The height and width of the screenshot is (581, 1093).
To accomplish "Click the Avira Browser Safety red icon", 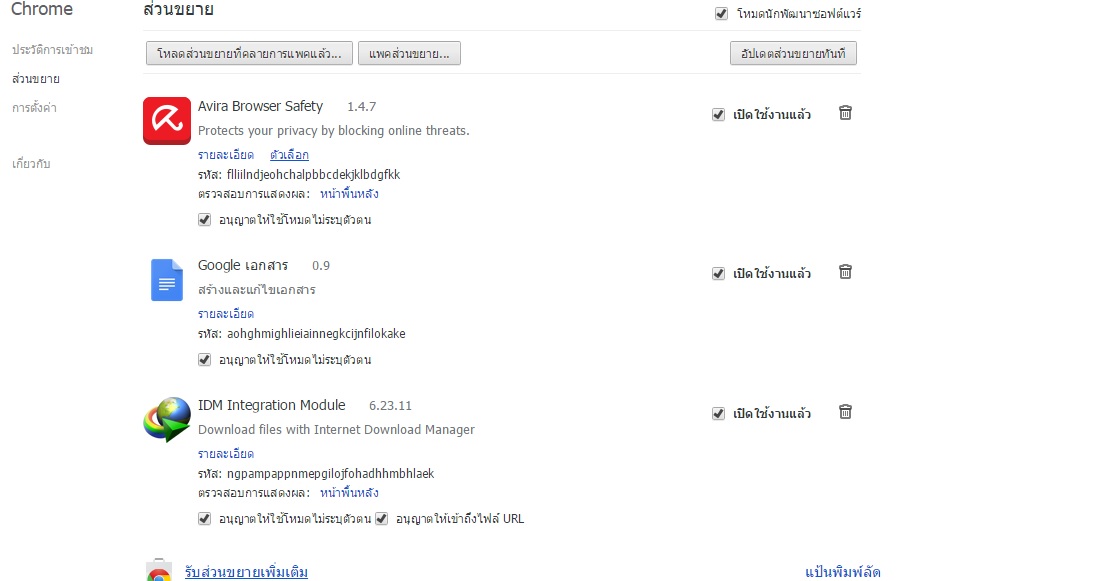I will point(167,121).
